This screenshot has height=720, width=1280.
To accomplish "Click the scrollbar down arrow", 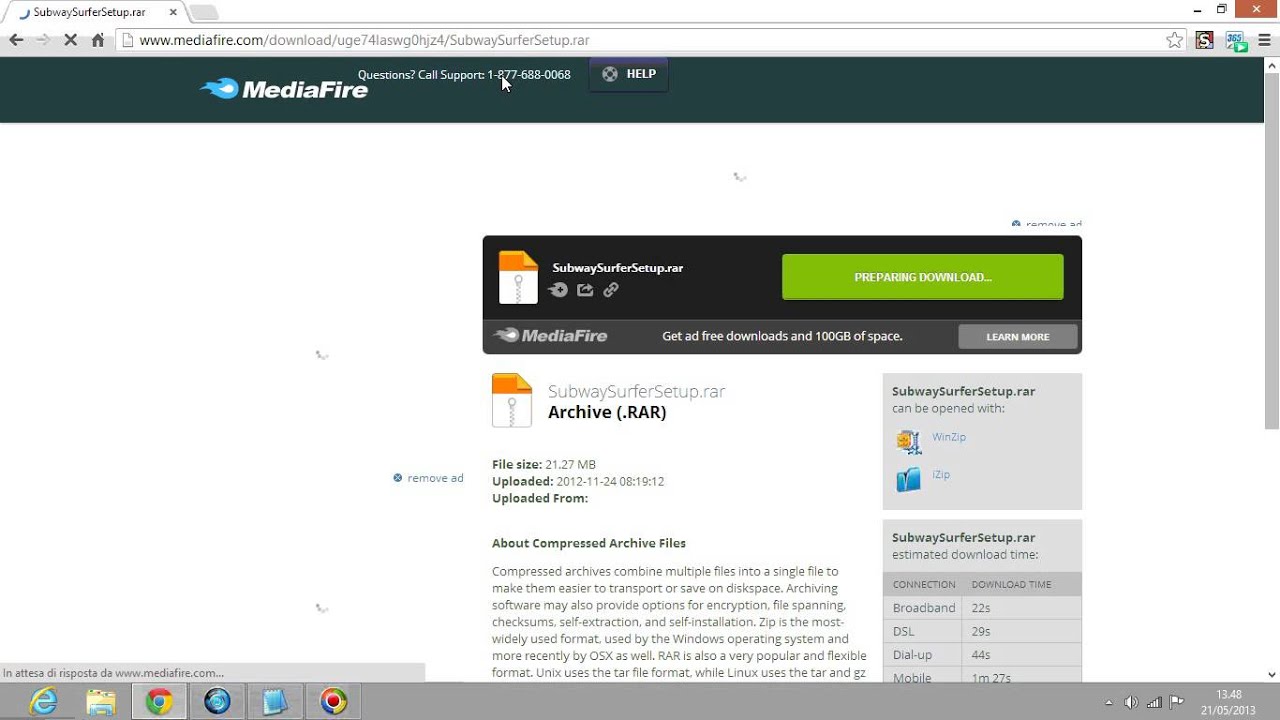I will point(1272,675).
